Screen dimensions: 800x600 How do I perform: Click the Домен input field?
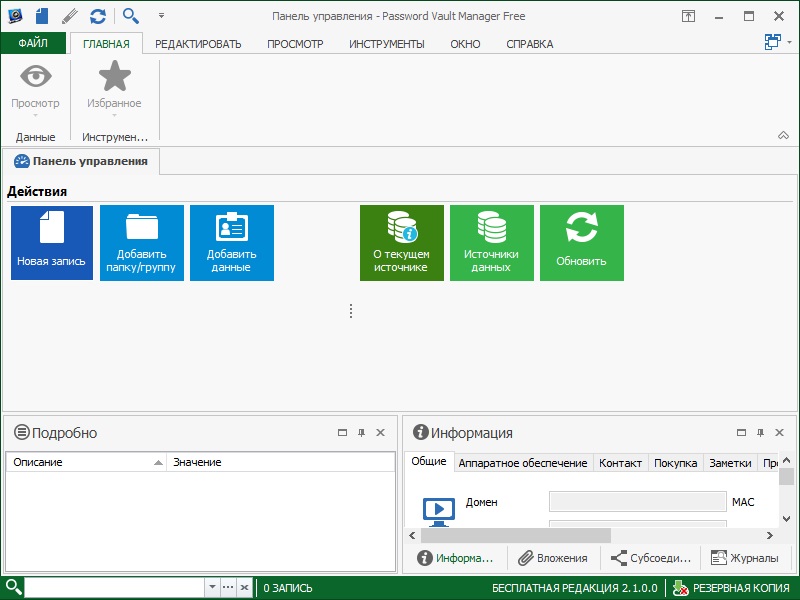pyautogui.click(x=637, y=502)
